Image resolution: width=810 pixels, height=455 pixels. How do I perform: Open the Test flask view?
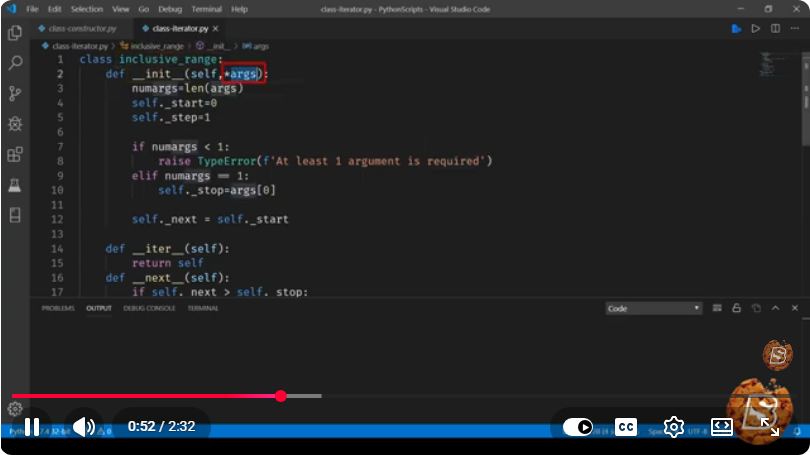(15, 184)
